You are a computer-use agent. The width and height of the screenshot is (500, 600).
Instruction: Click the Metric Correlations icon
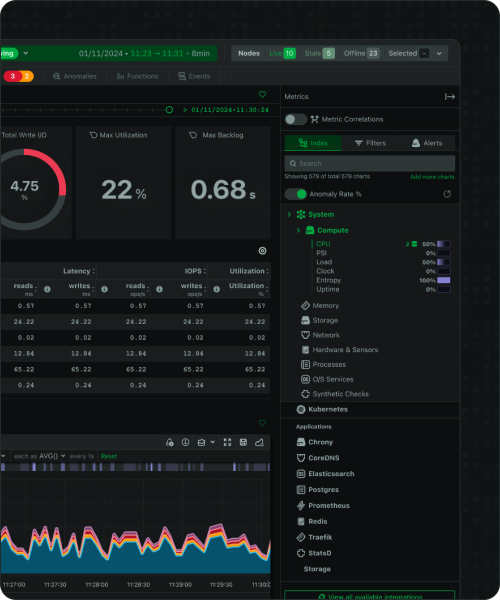coord(314,119)
